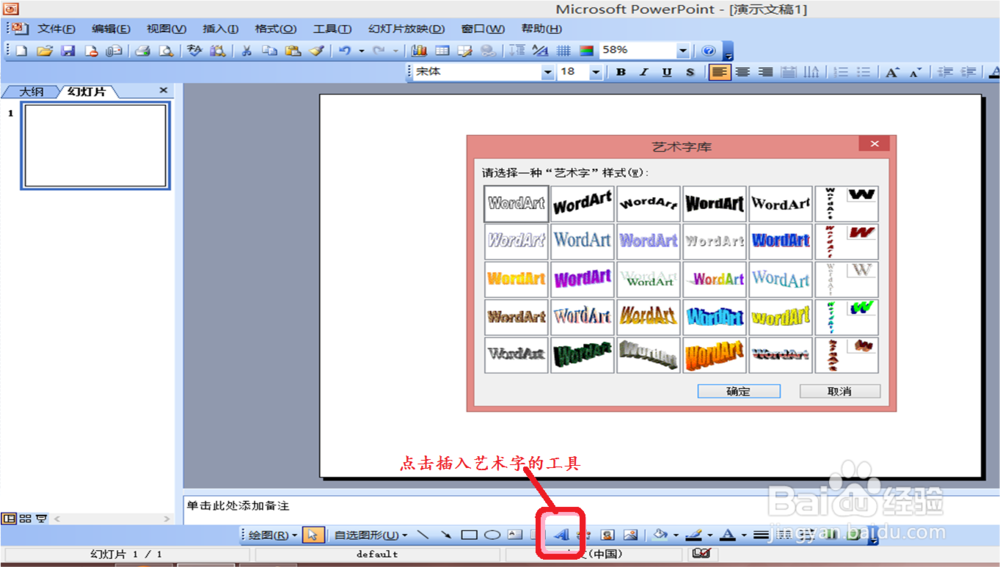
Task: Click the Open folder icon
Action: tap(45, 50)
